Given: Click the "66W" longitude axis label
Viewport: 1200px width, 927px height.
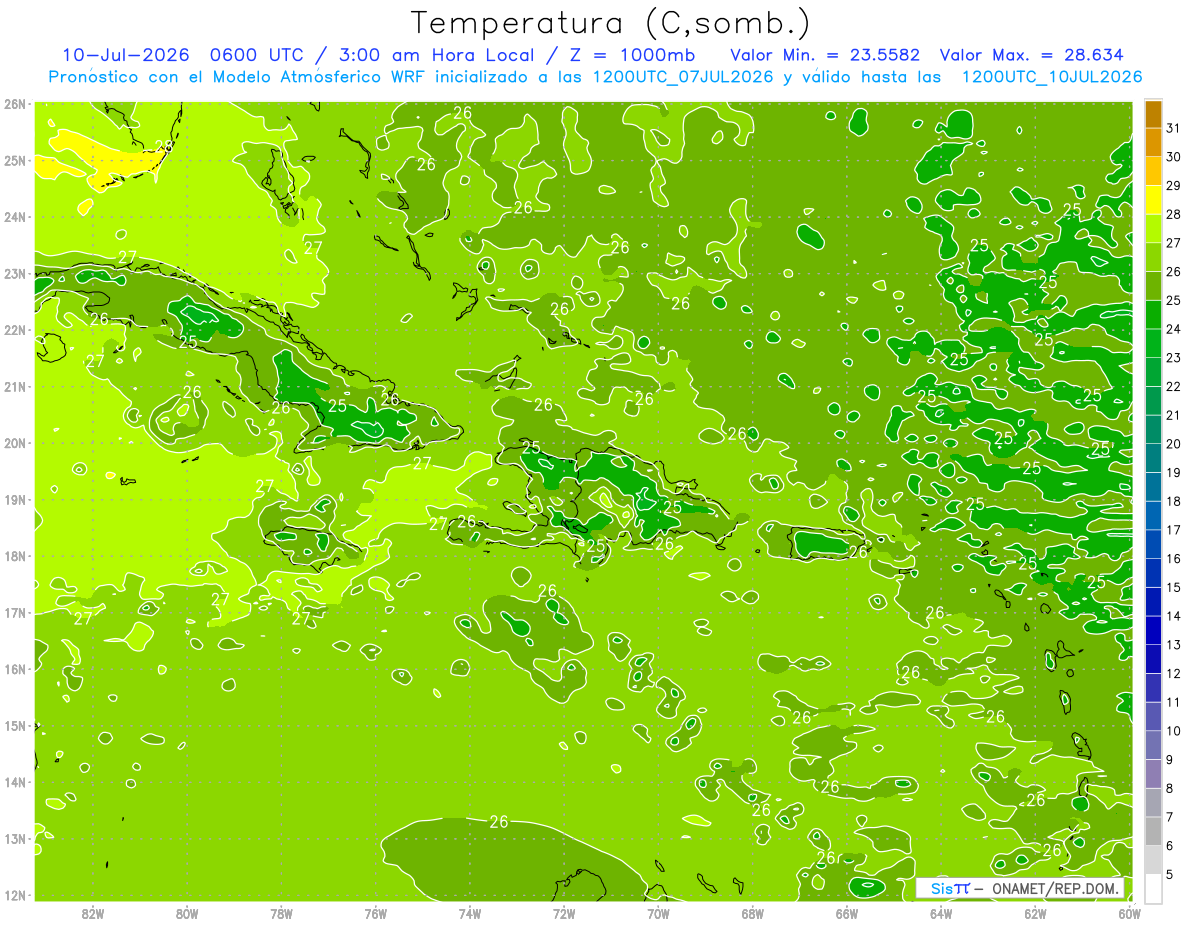Looking at the screenshot, I should coord(847,913).
